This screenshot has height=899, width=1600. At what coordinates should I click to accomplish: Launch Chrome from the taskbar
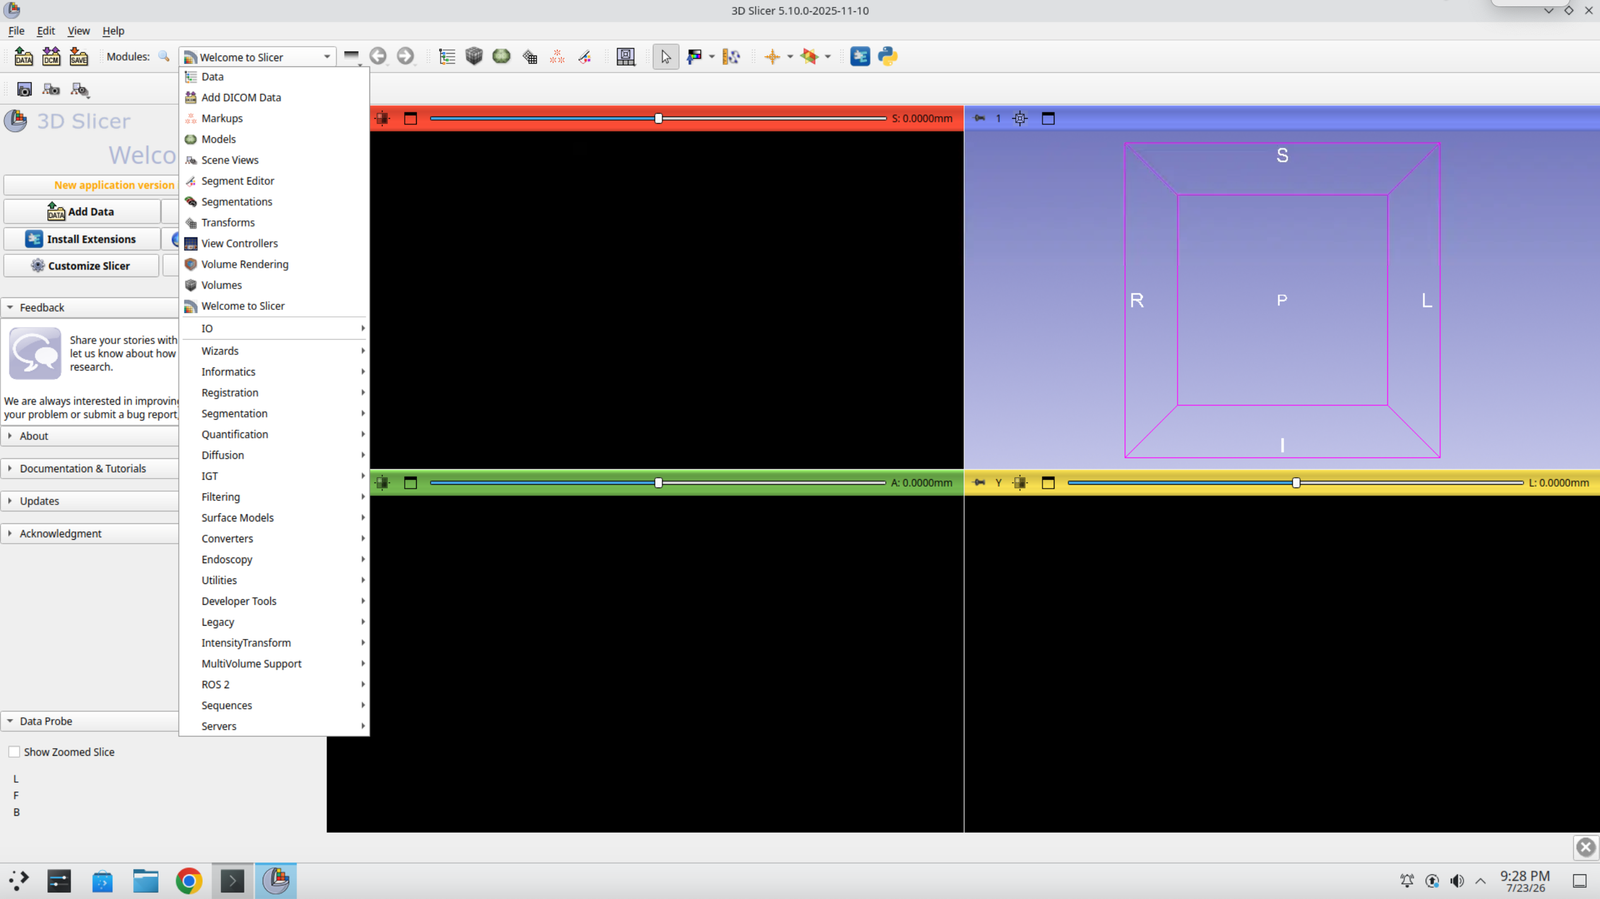coord(189,881)
